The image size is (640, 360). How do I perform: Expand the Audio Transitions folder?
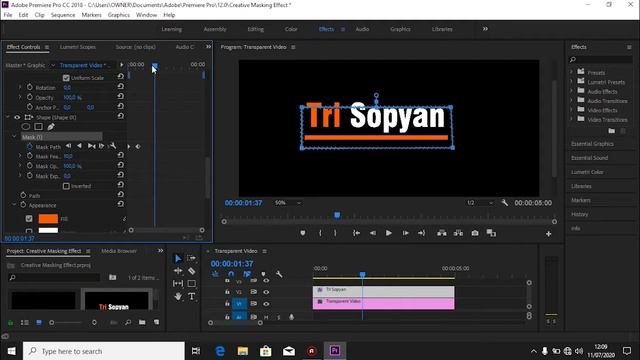pos(571,100)
